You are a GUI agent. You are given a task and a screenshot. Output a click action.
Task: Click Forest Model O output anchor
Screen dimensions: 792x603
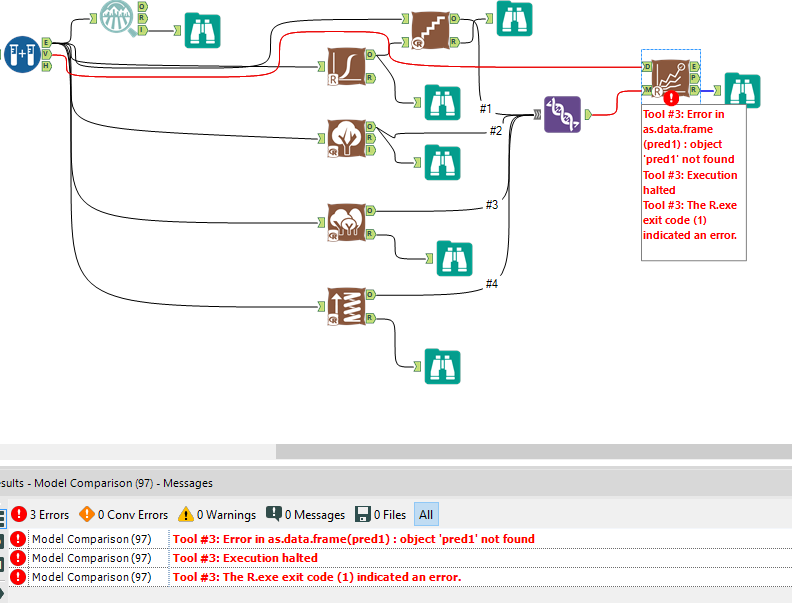[x=370, y=210]
